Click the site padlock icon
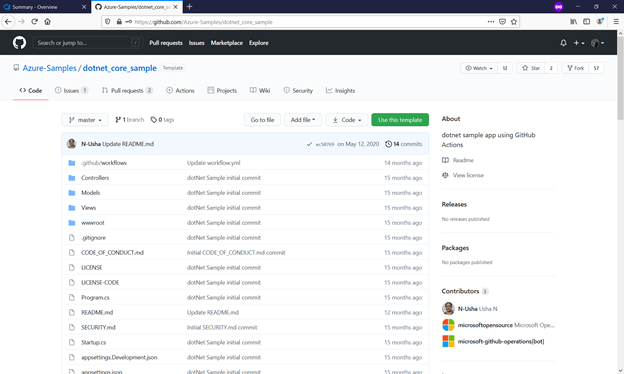Screen dimensions: 624x374 point(119,21)
